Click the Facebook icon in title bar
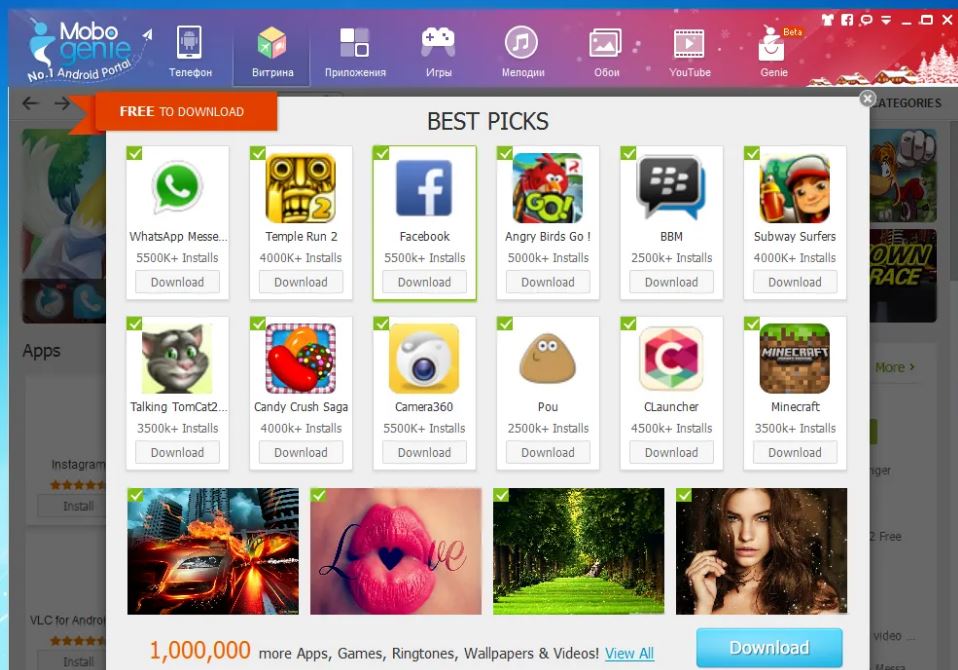Screen dimensions: 958x670 (847, 20)
